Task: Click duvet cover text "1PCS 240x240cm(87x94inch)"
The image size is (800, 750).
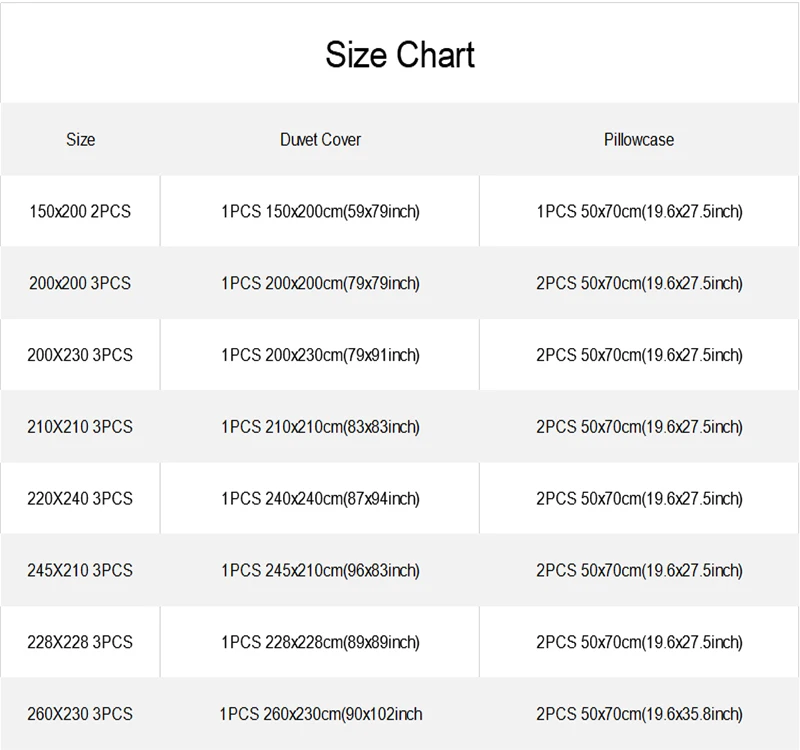Action: (320, 499)
